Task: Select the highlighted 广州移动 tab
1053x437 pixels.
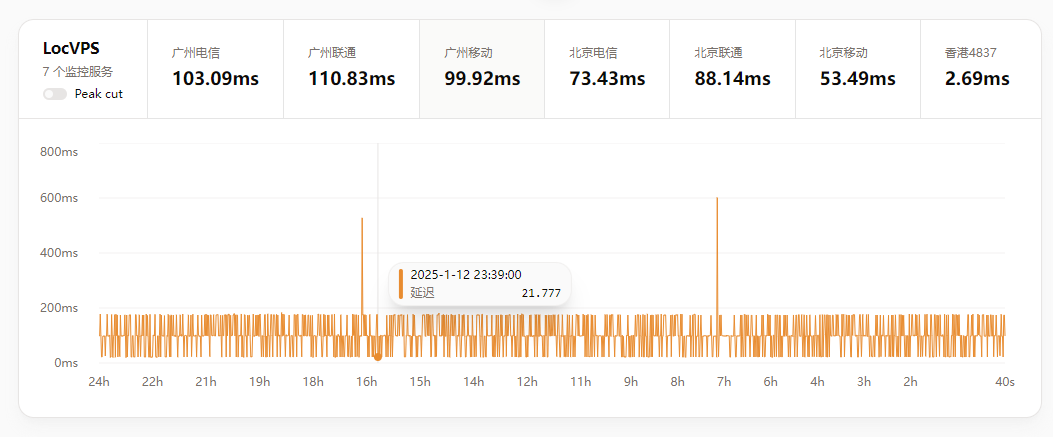Action: point(482,68)
